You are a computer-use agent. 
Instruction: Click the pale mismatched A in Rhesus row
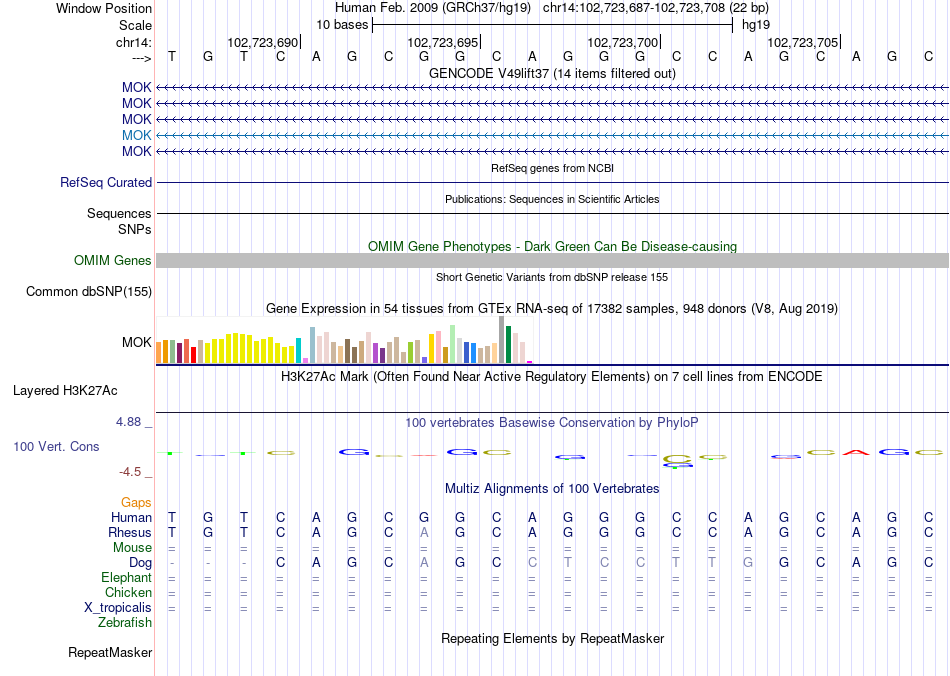[424, 532]
